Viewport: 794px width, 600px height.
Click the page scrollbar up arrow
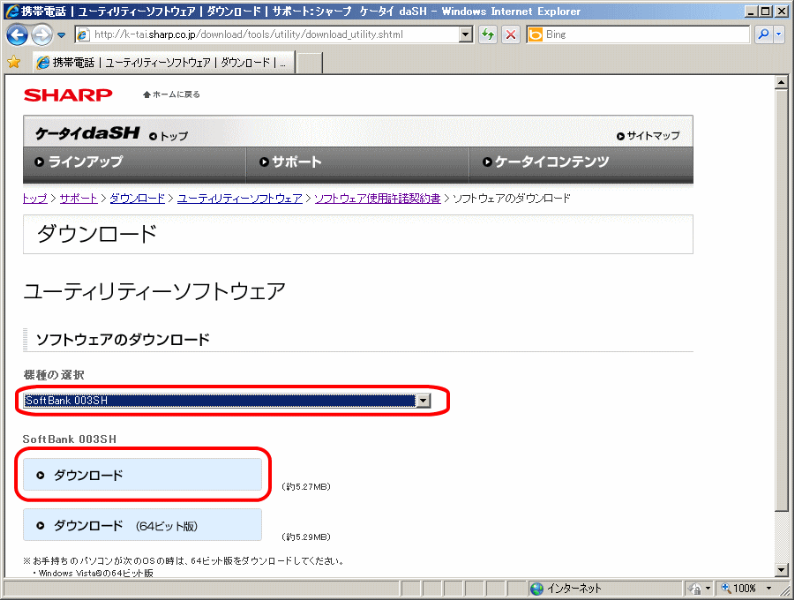tap(781, 83)
